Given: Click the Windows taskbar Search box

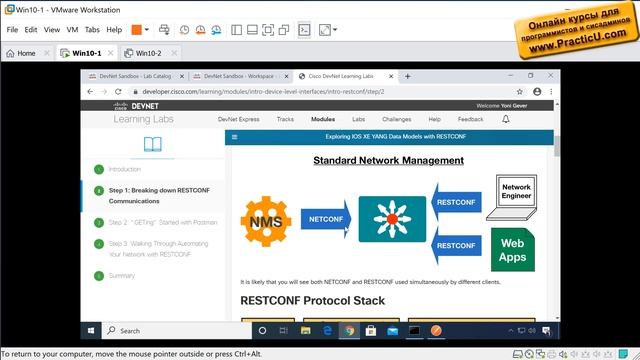Looking at the screenshot, I should [176, 331].
